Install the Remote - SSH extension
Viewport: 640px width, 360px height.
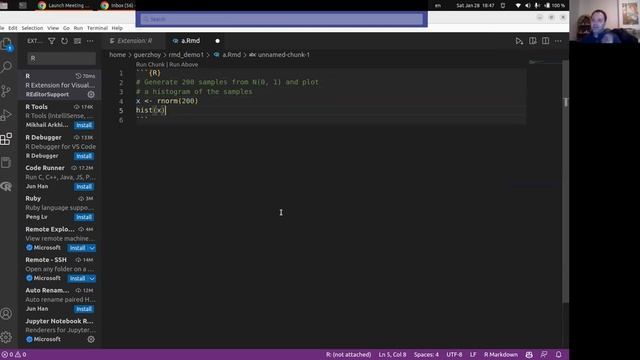click(78, 278)
